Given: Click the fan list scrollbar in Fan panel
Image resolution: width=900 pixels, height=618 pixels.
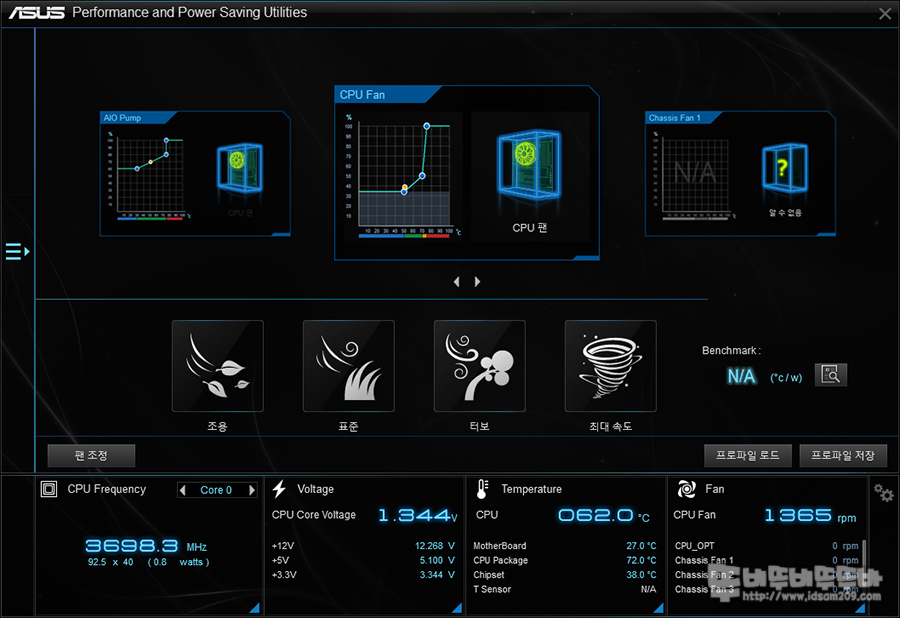Looking at the screenshot, I should click(x=864, y=559).
